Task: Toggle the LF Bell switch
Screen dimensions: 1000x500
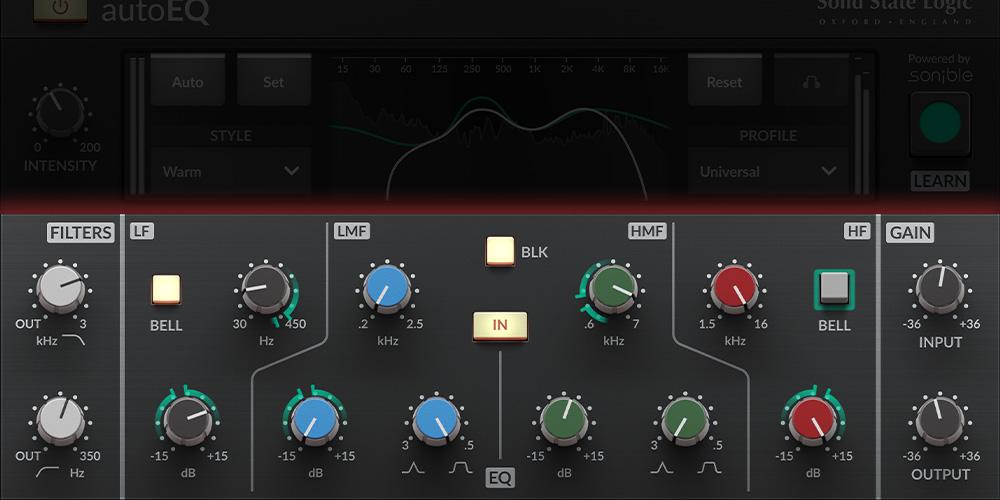Action: click(x=166, y=290)
